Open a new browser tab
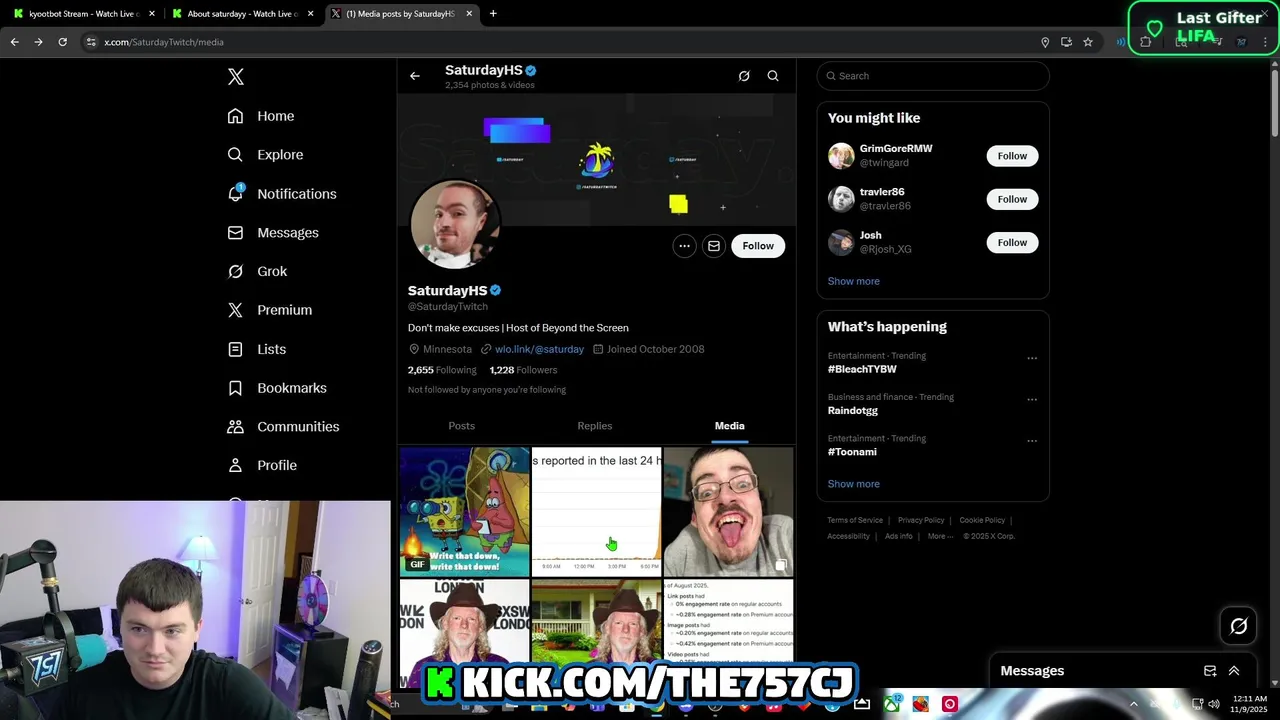 coord(493,14)
